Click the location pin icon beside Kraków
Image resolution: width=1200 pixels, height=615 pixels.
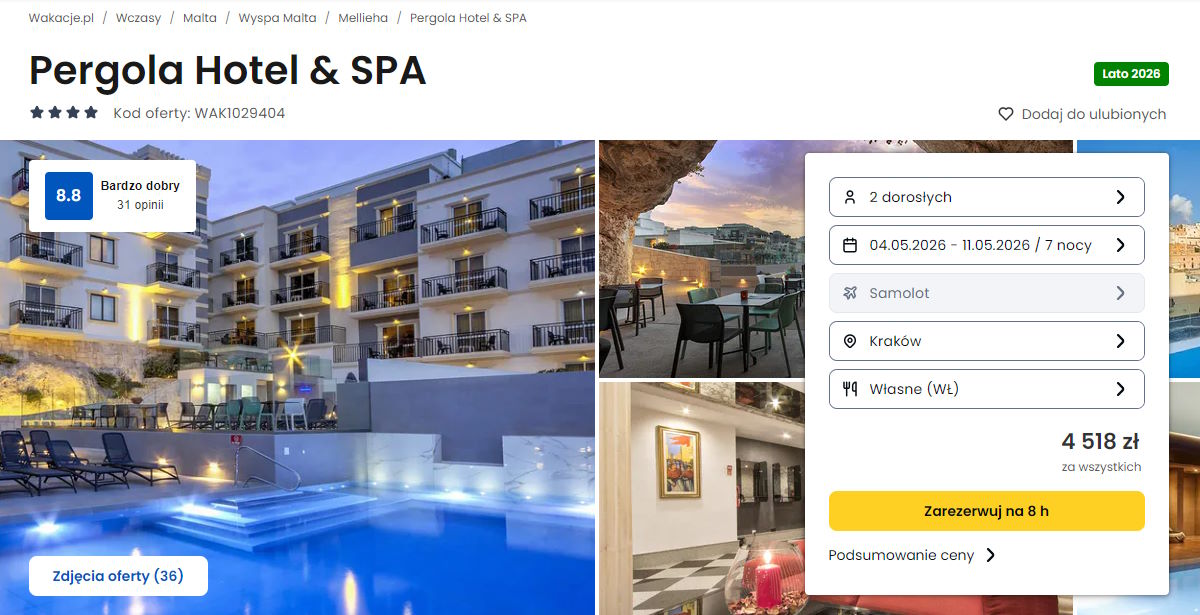click(850, 341)
